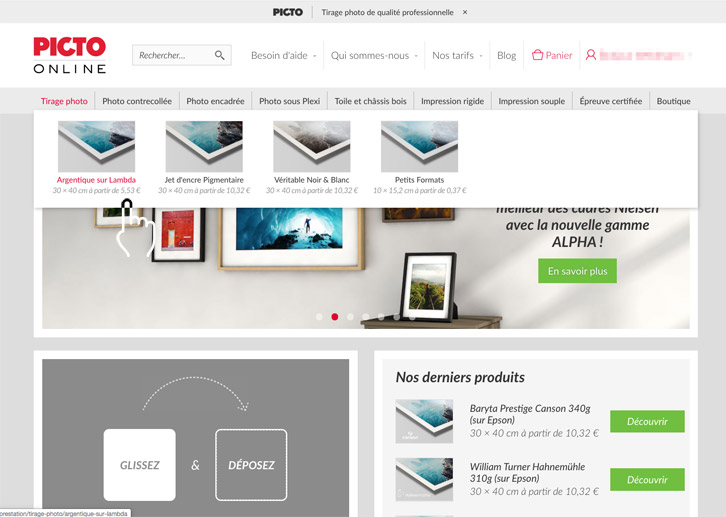
Task: Open the Panier shopping bag icon
Action: pos(537,55)
